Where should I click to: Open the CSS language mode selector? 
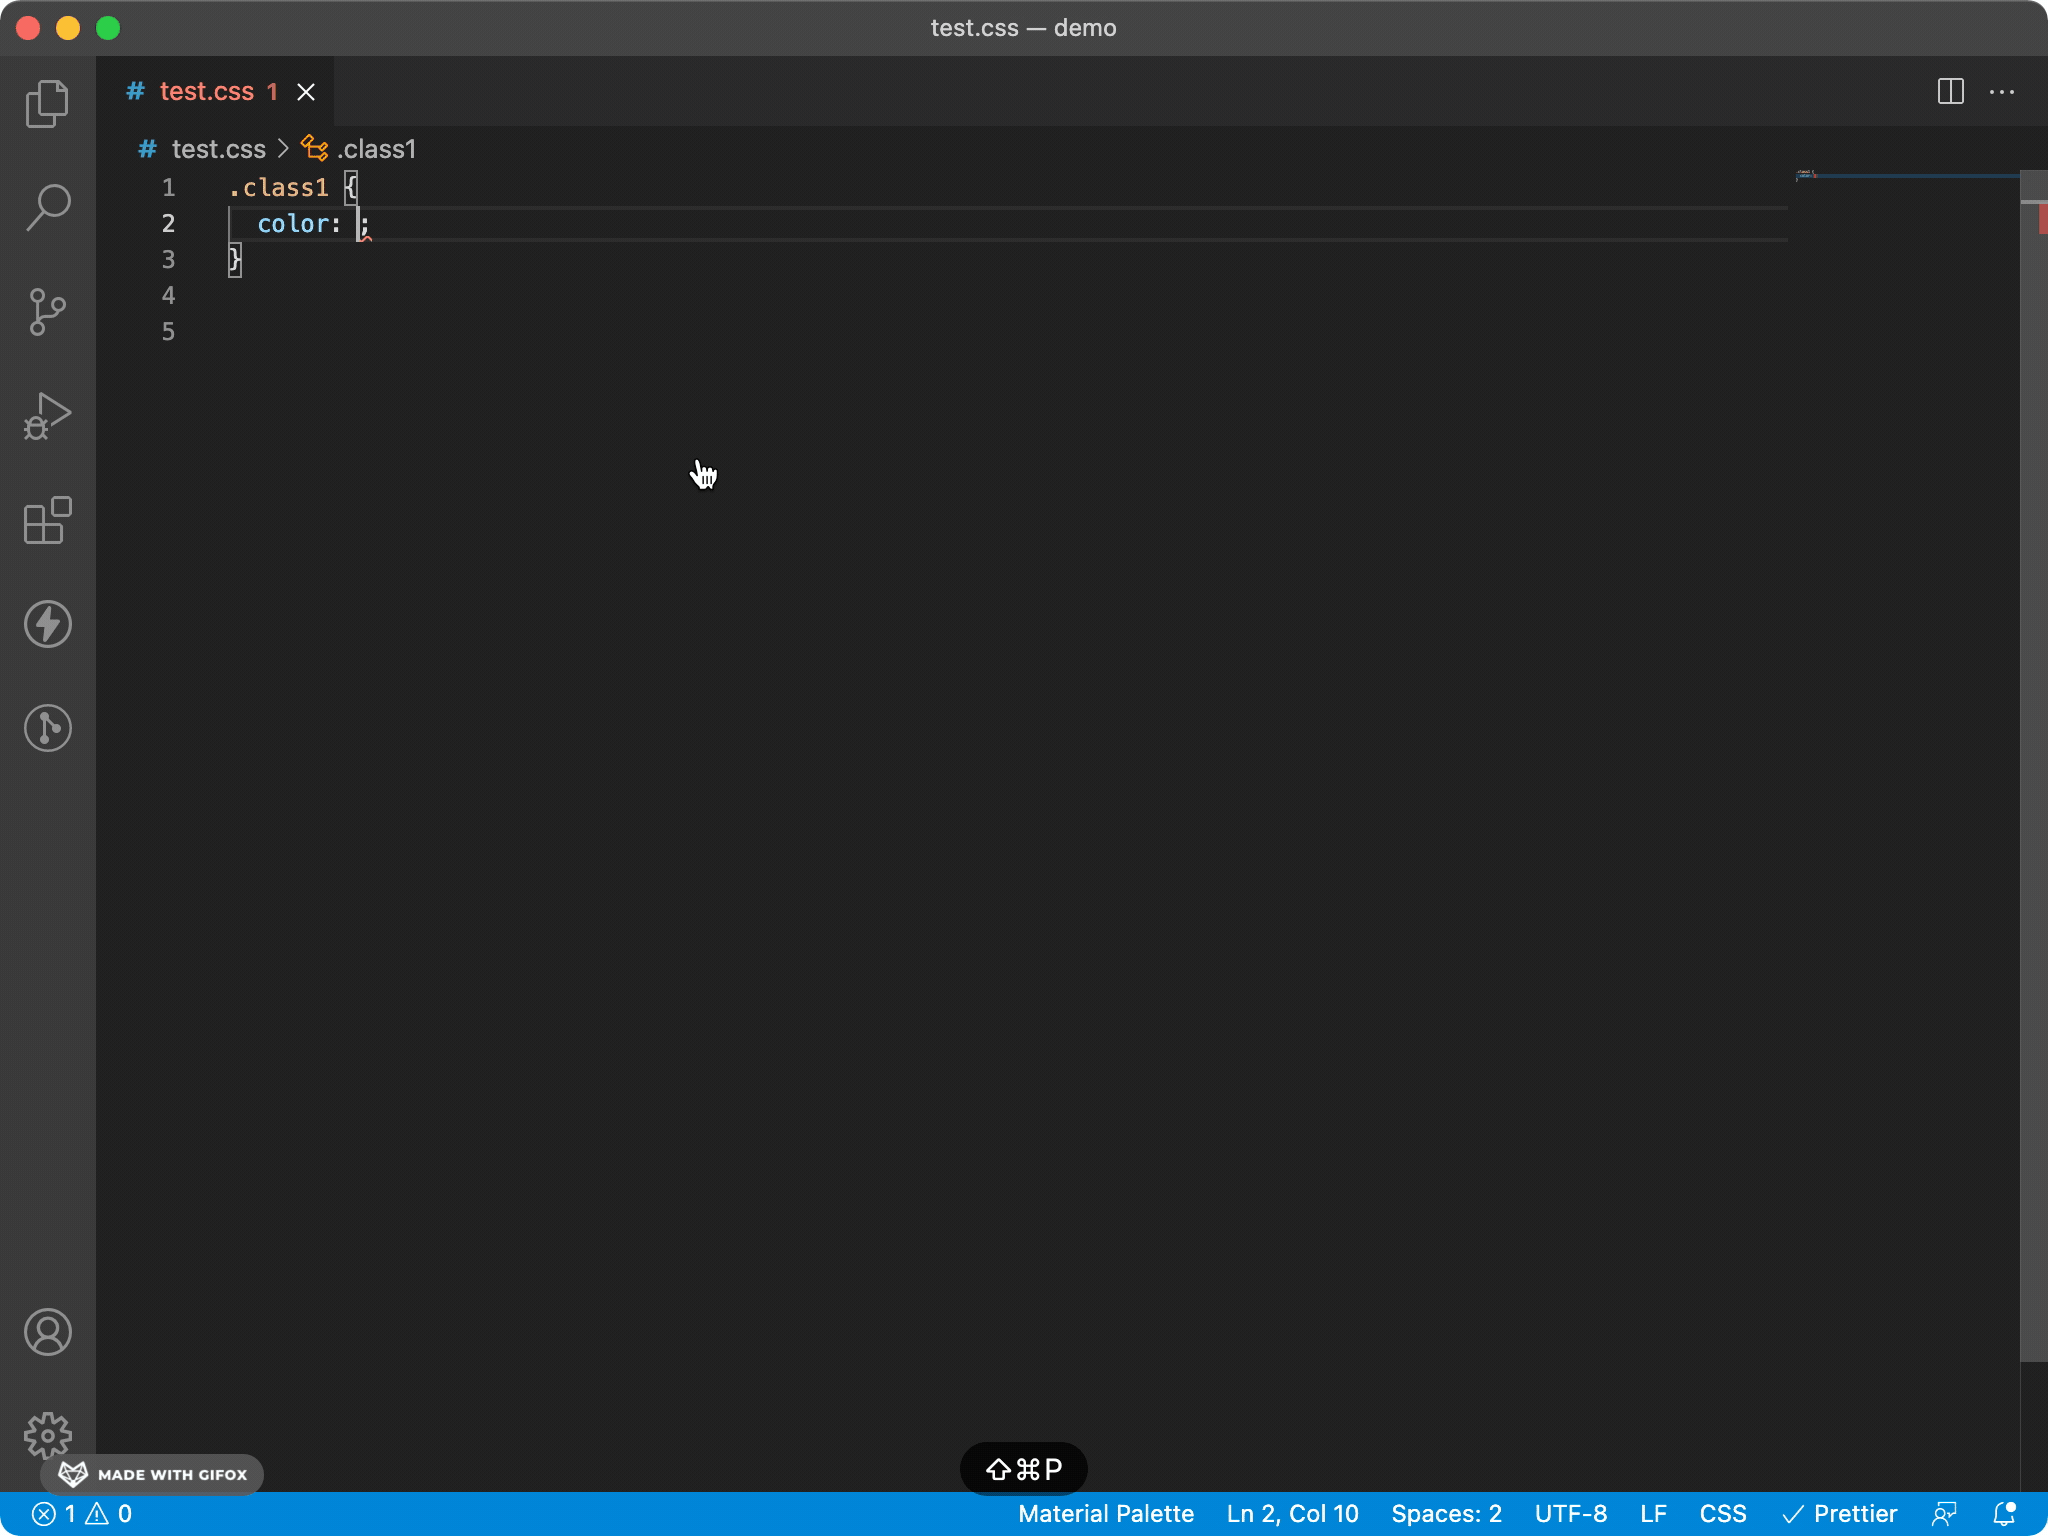click(x=1722, y=1514)
